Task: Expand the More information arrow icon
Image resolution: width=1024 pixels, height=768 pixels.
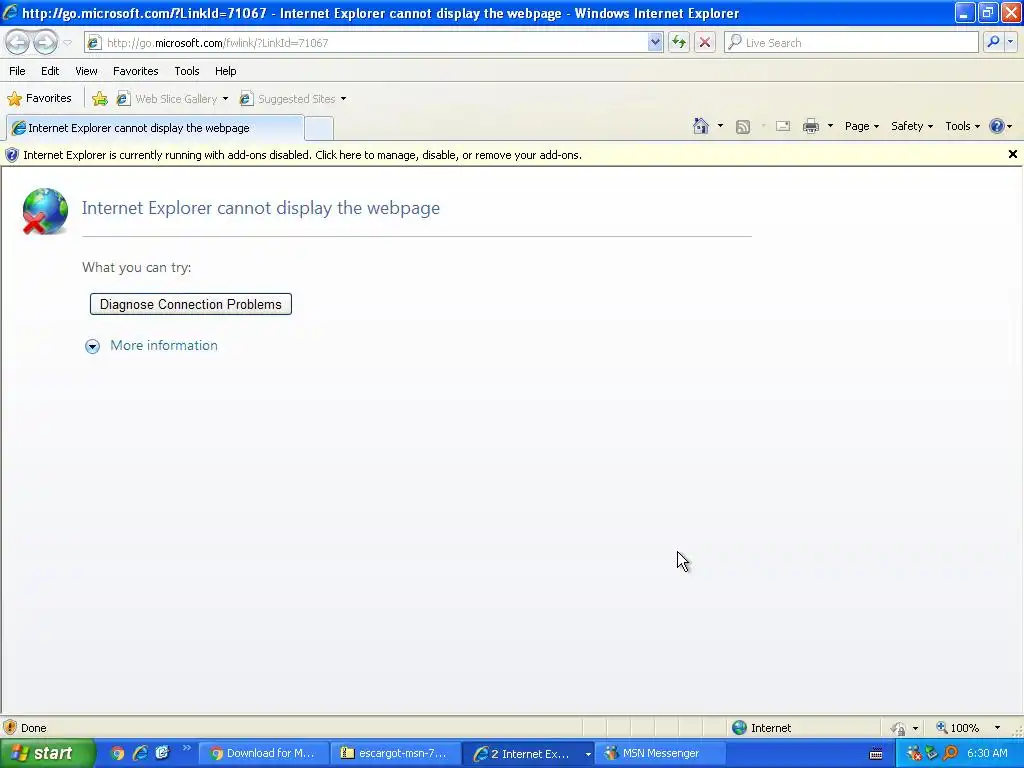Action: tap(93, 346)
